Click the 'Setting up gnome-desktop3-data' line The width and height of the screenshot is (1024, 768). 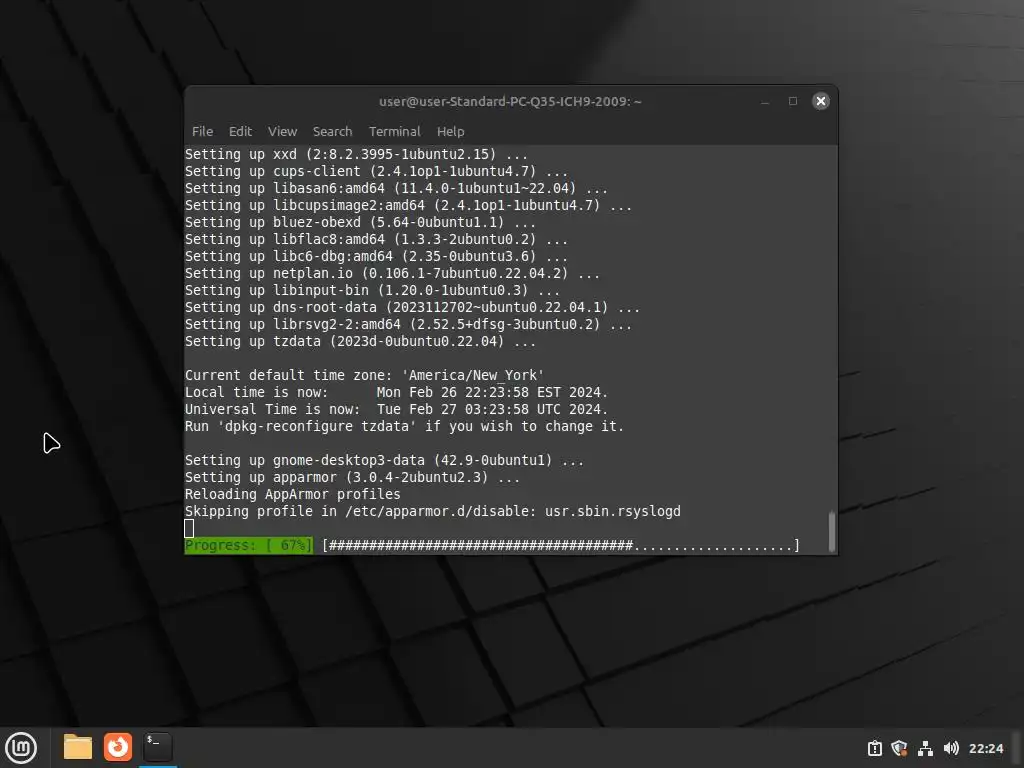384,460
